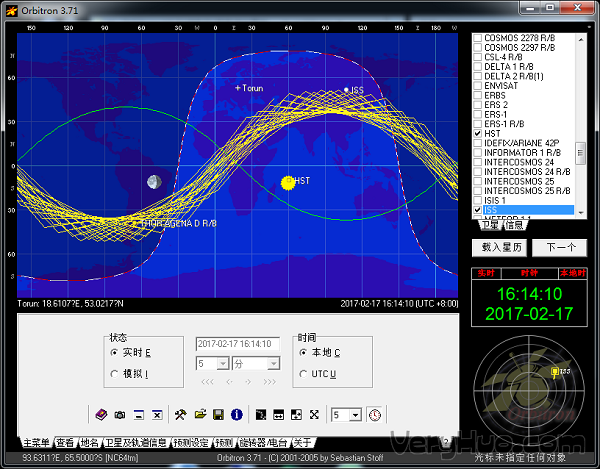Open settings with the hammer-and-wrench icon
This screenshot has width=600, height=469.
(x=181, y=414)
